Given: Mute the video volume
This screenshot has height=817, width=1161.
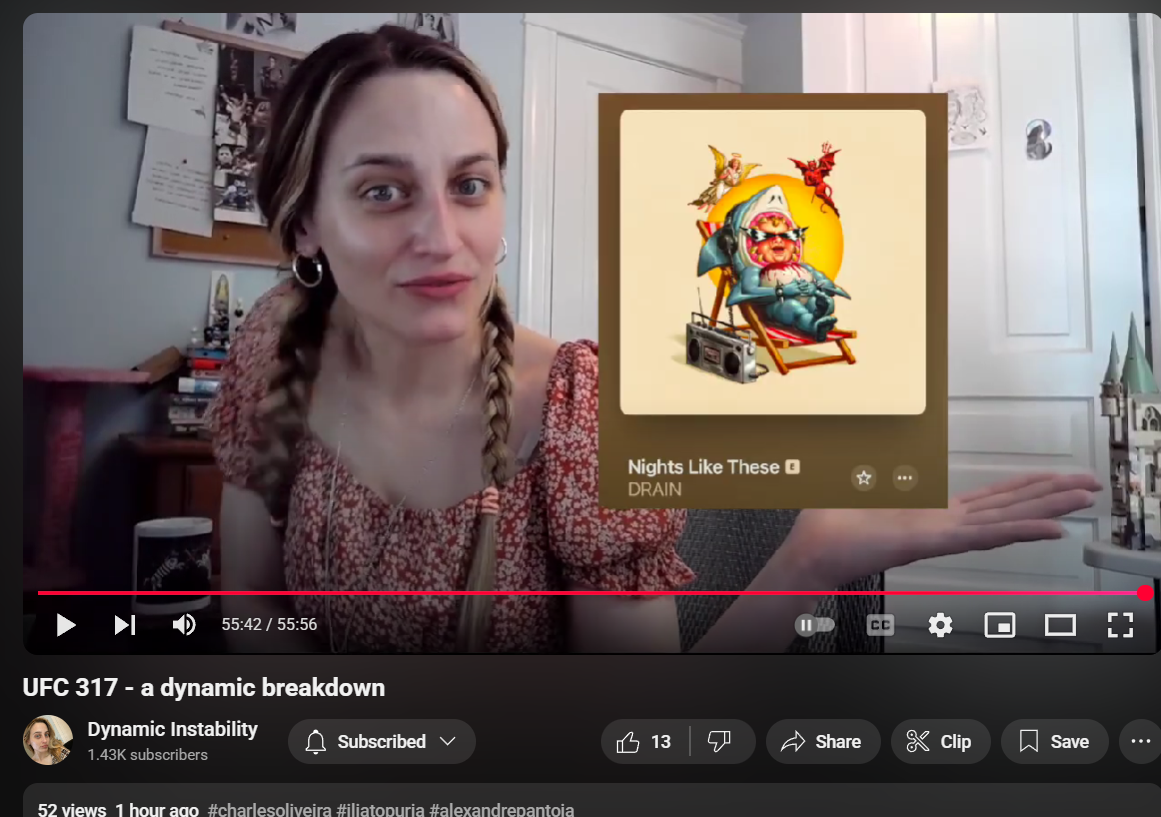Looking at the screenshot, I should pos(184,625).
